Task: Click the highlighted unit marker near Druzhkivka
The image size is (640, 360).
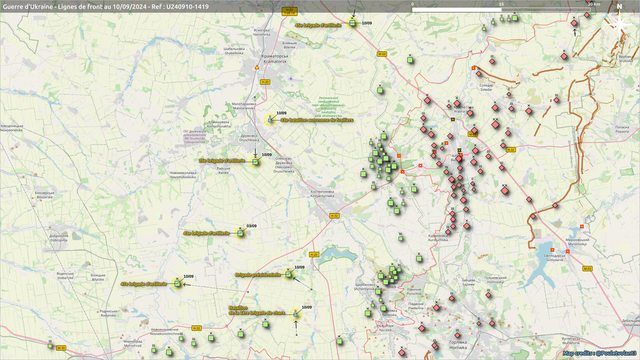Action: point(256,162)
